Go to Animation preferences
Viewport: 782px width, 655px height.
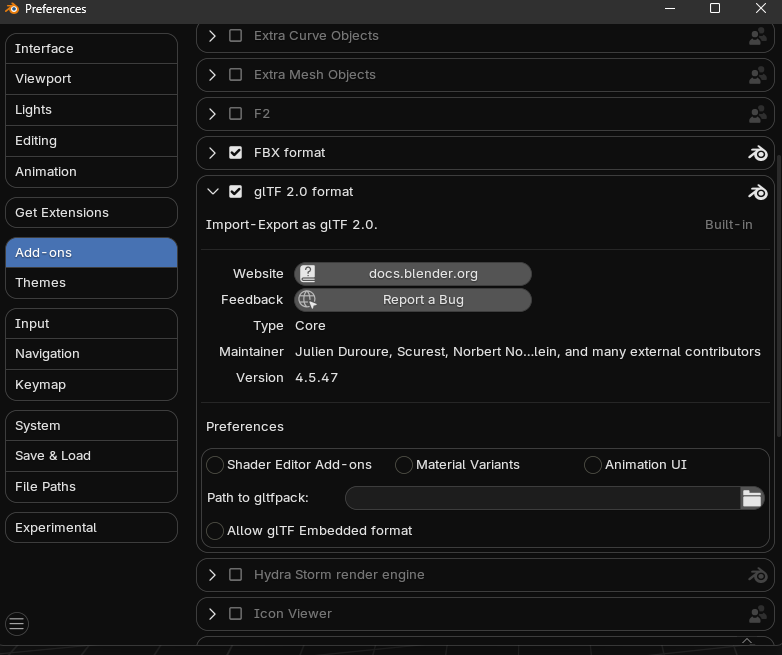coord(91,172)
